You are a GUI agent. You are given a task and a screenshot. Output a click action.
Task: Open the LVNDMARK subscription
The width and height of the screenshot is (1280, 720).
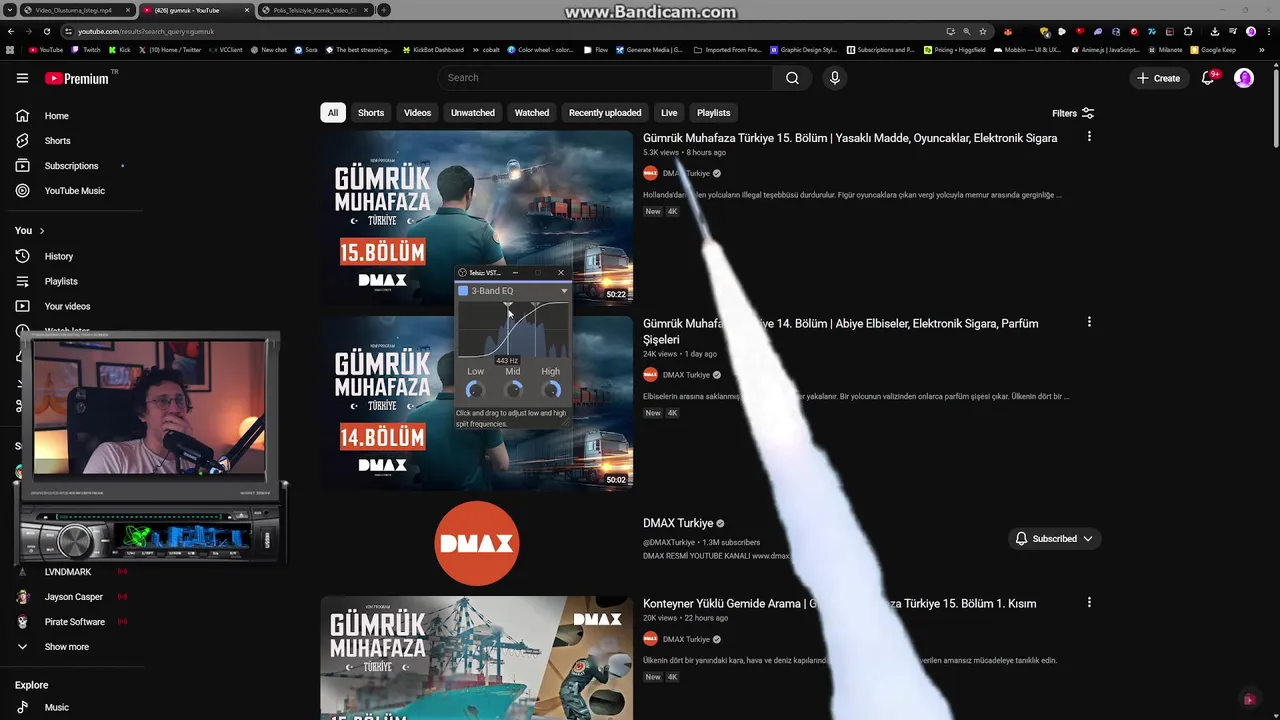(67, 572)
